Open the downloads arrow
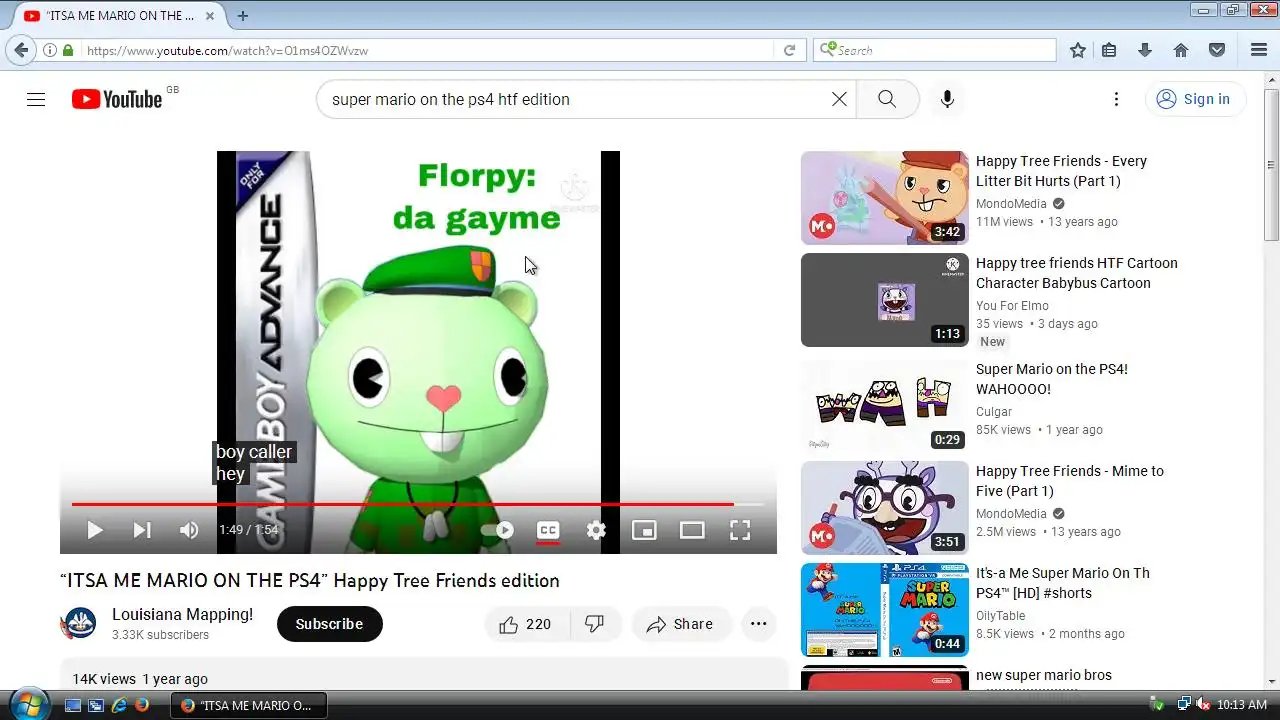 pos(1145,50)
